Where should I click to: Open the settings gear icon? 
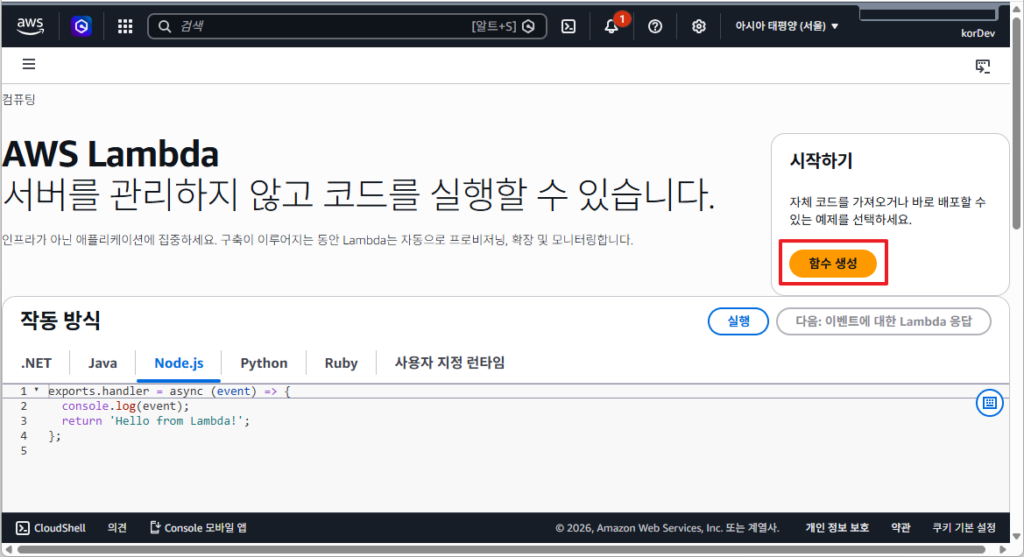coord(699,26)
